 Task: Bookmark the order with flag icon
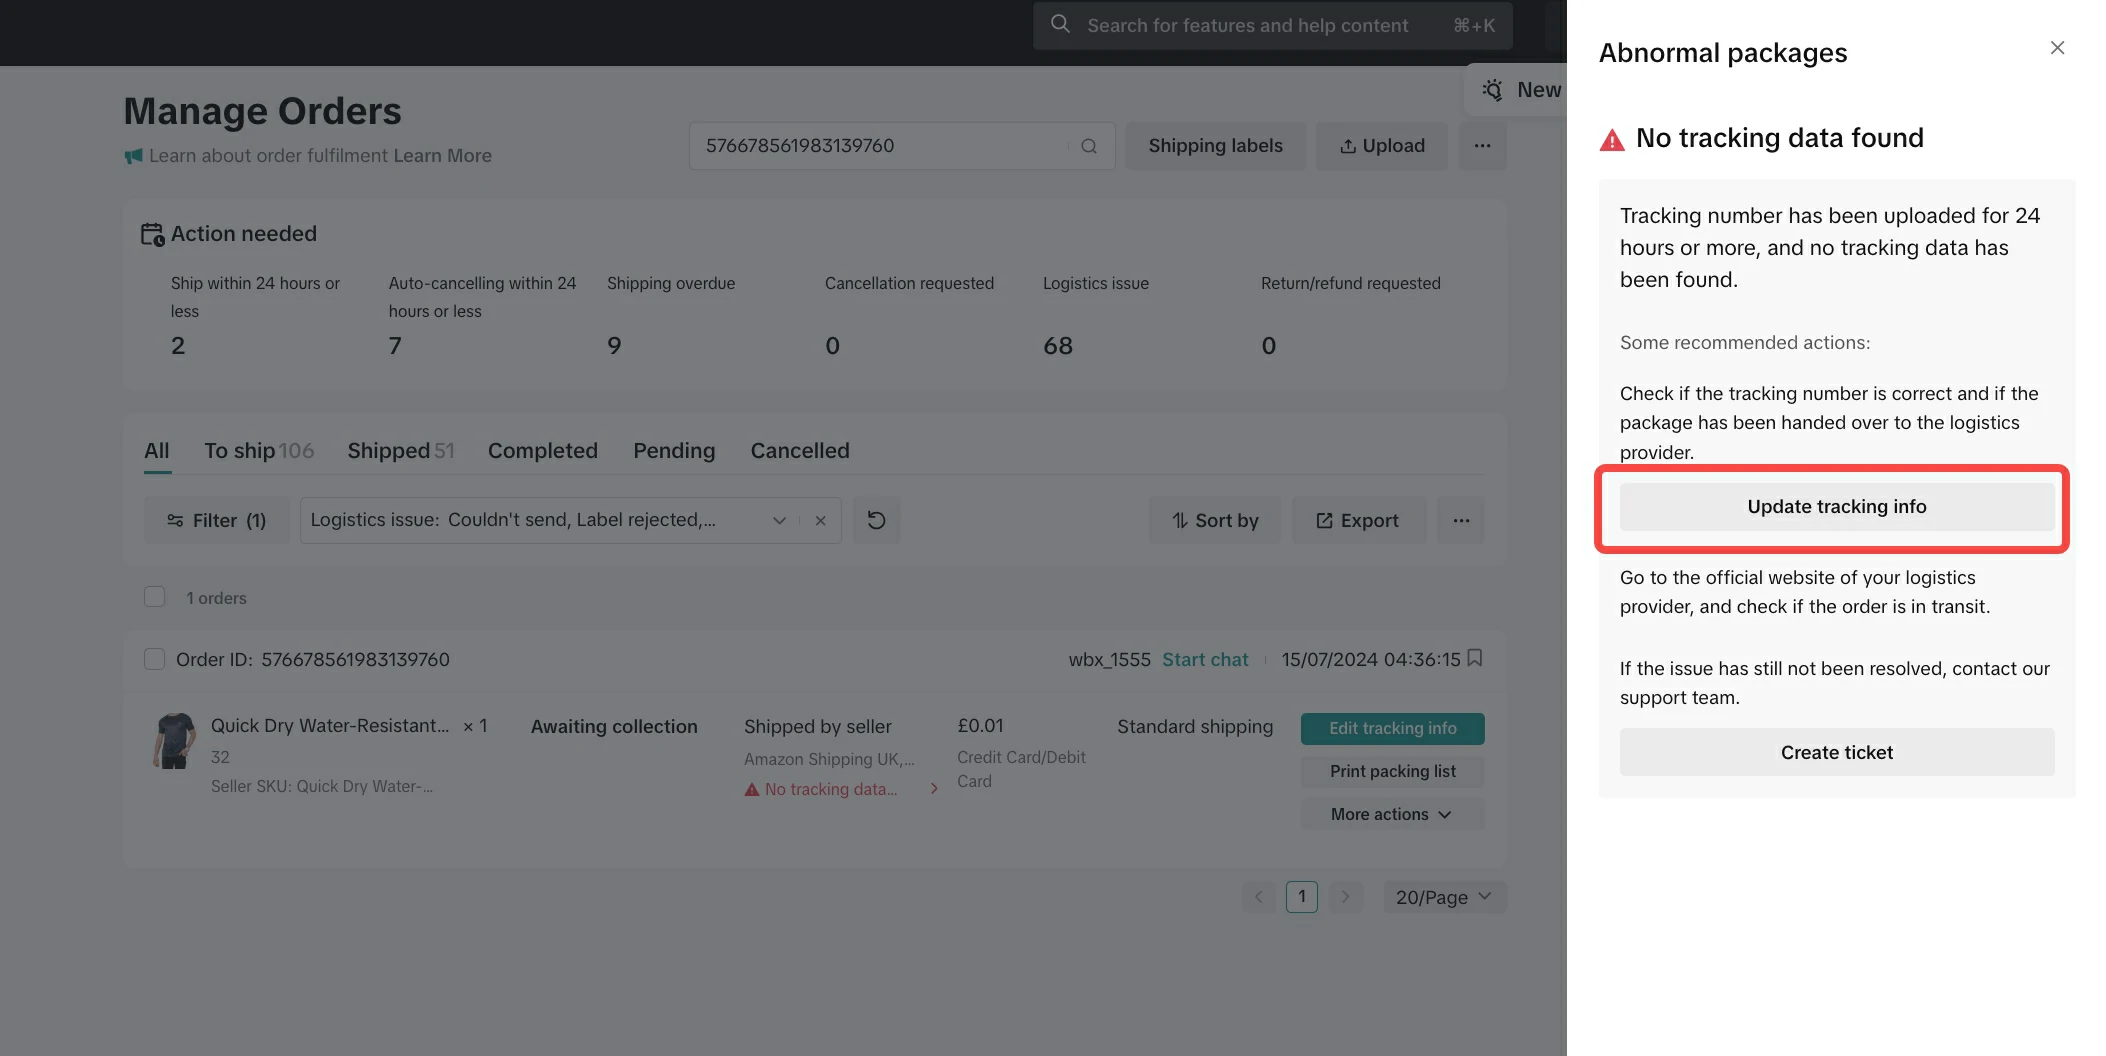coord(1475,658)
